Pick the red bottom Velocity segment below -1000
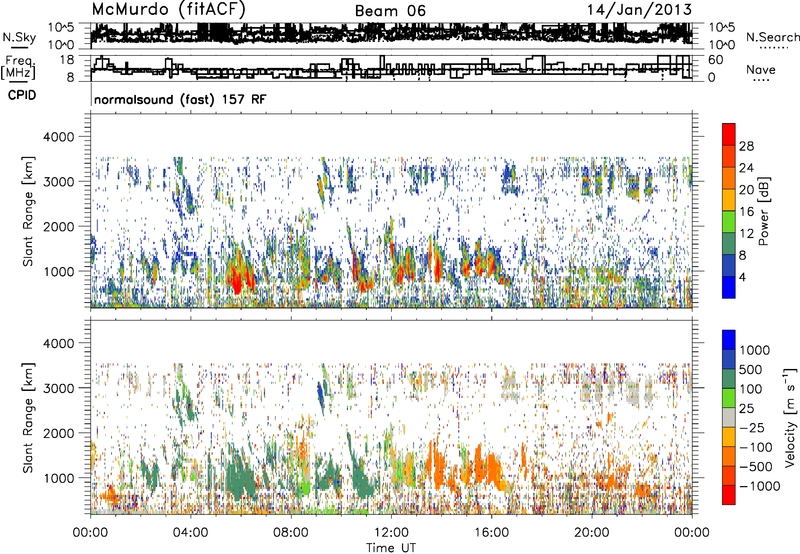Viewport: 800px width, 554px height. pyautogui.click(x=729, y=495)
